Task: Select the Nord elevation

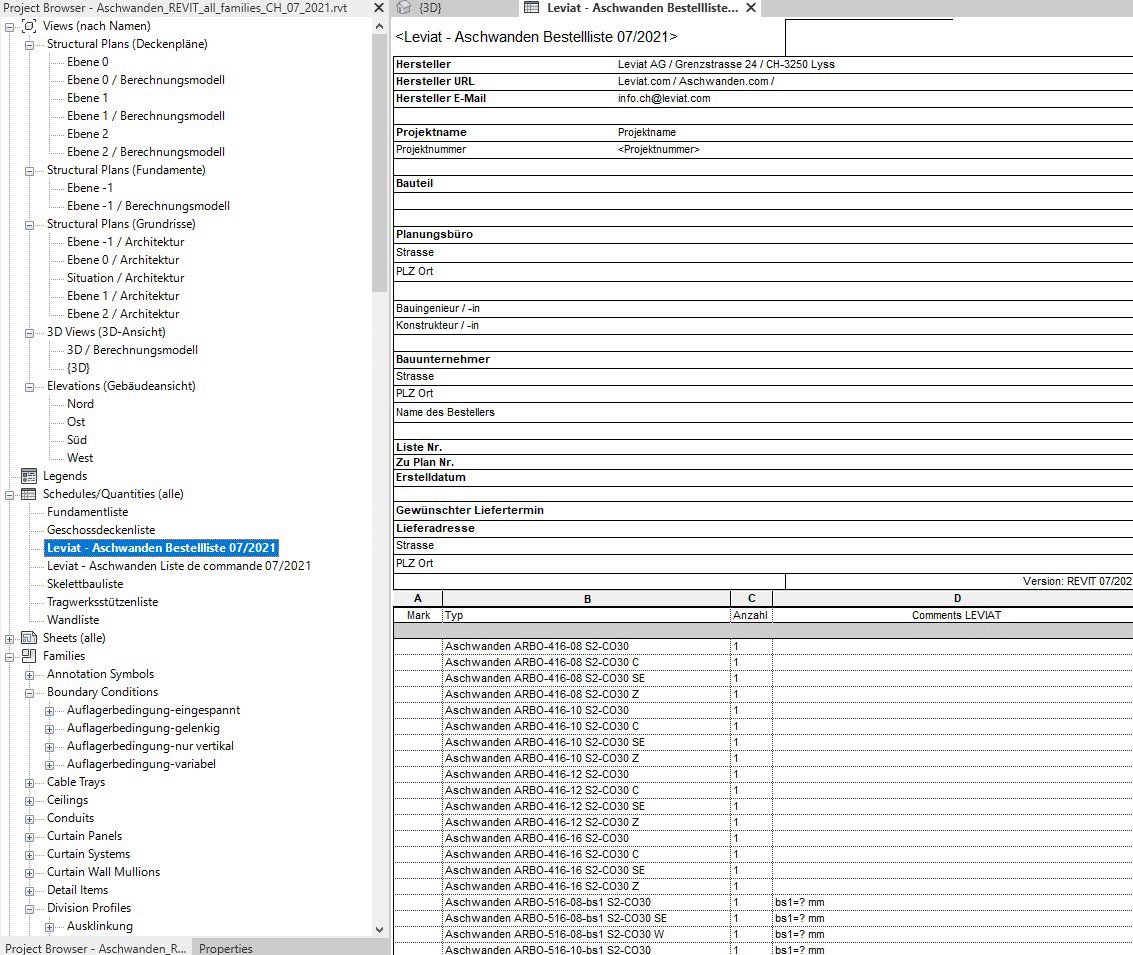Action: point(80,404)
